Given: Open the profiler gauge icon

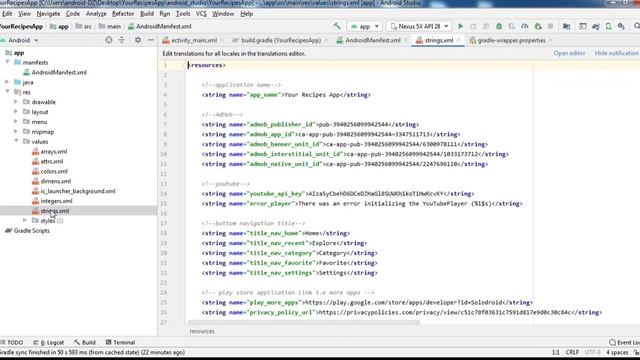Looking at the screenshot, I should pos(524,26).
